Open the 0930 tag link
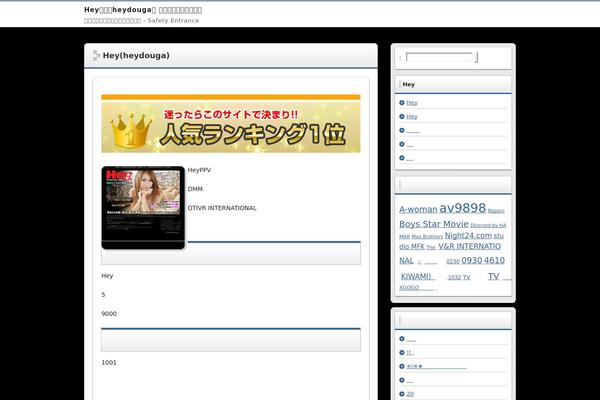Screen dimensions: 600x400 471,260
